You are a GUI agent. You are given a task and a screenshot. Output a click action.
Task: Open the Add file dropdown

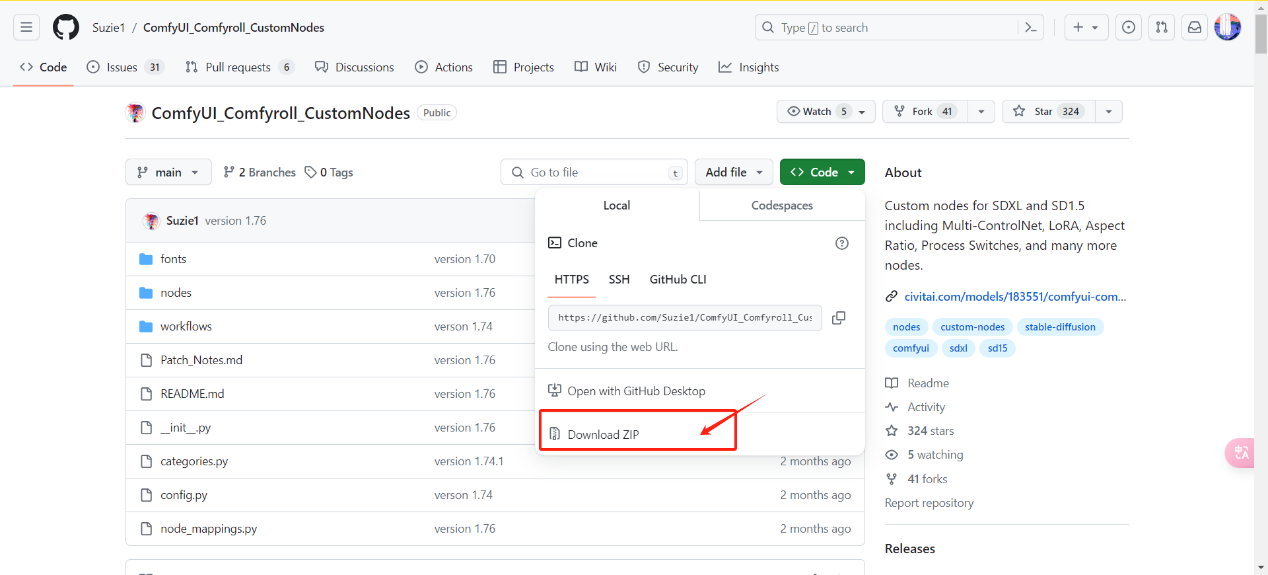734,172
